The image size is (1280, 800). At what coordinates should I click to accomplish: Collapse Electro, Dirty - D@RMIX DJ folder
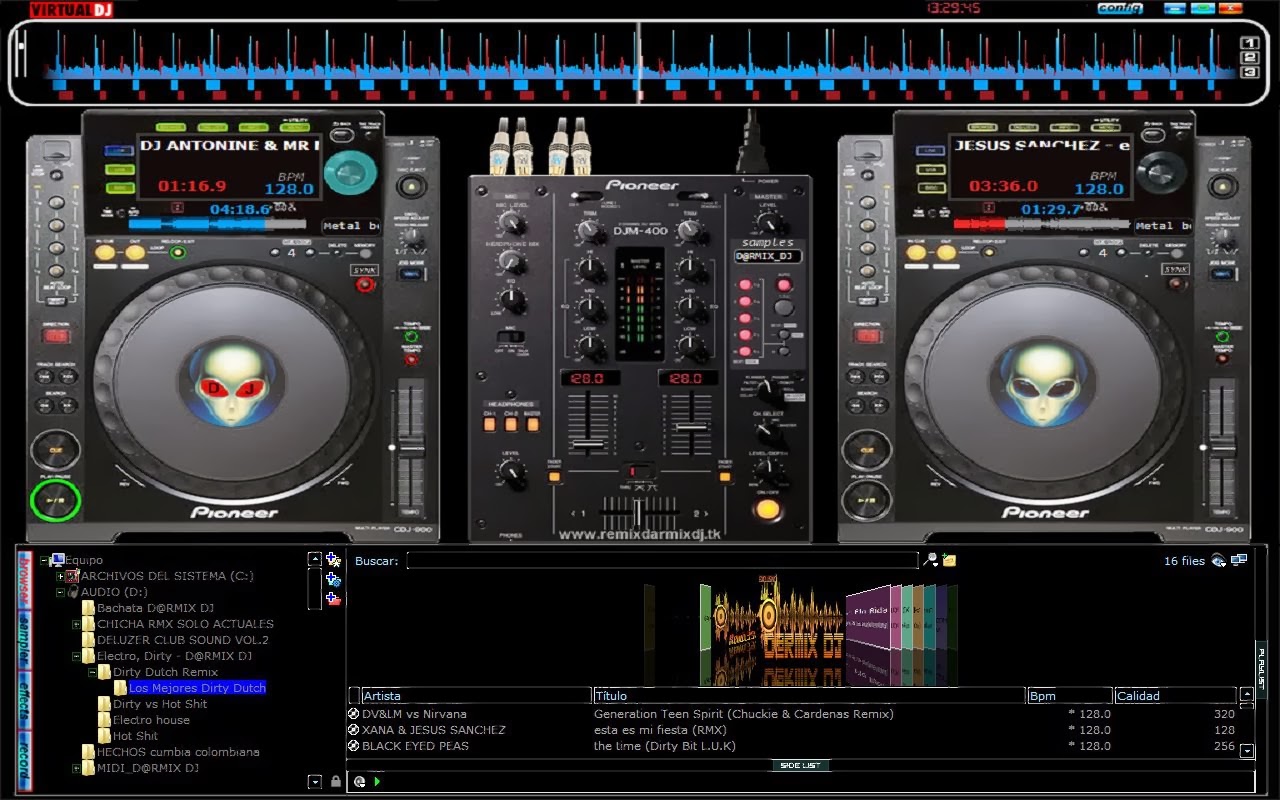point(76,656)
